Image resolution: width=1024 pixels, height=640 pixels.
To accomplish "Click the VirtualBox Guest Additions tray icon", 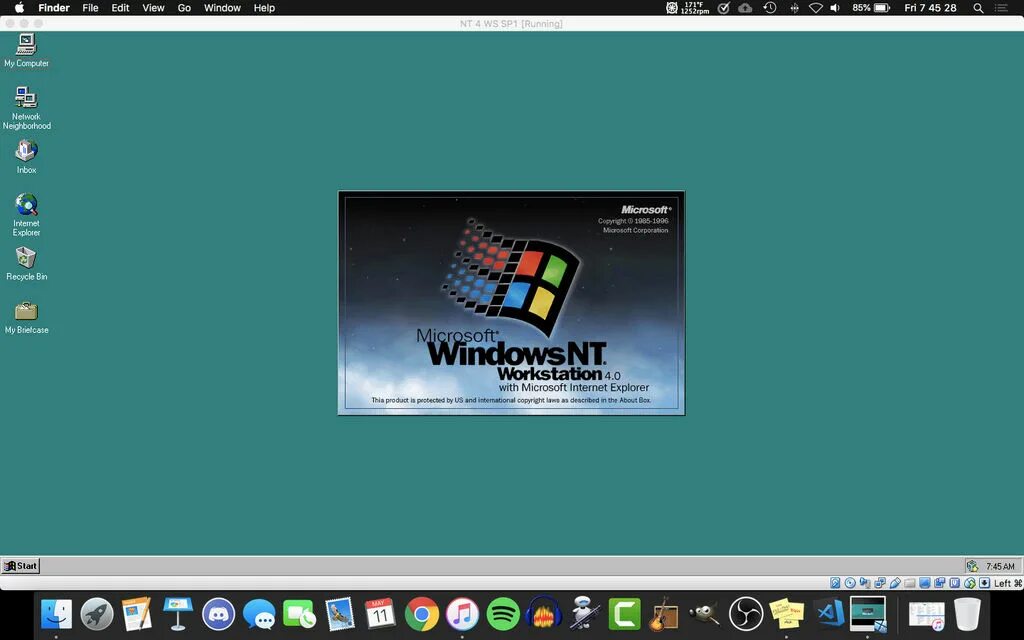I will click(972, 566).
